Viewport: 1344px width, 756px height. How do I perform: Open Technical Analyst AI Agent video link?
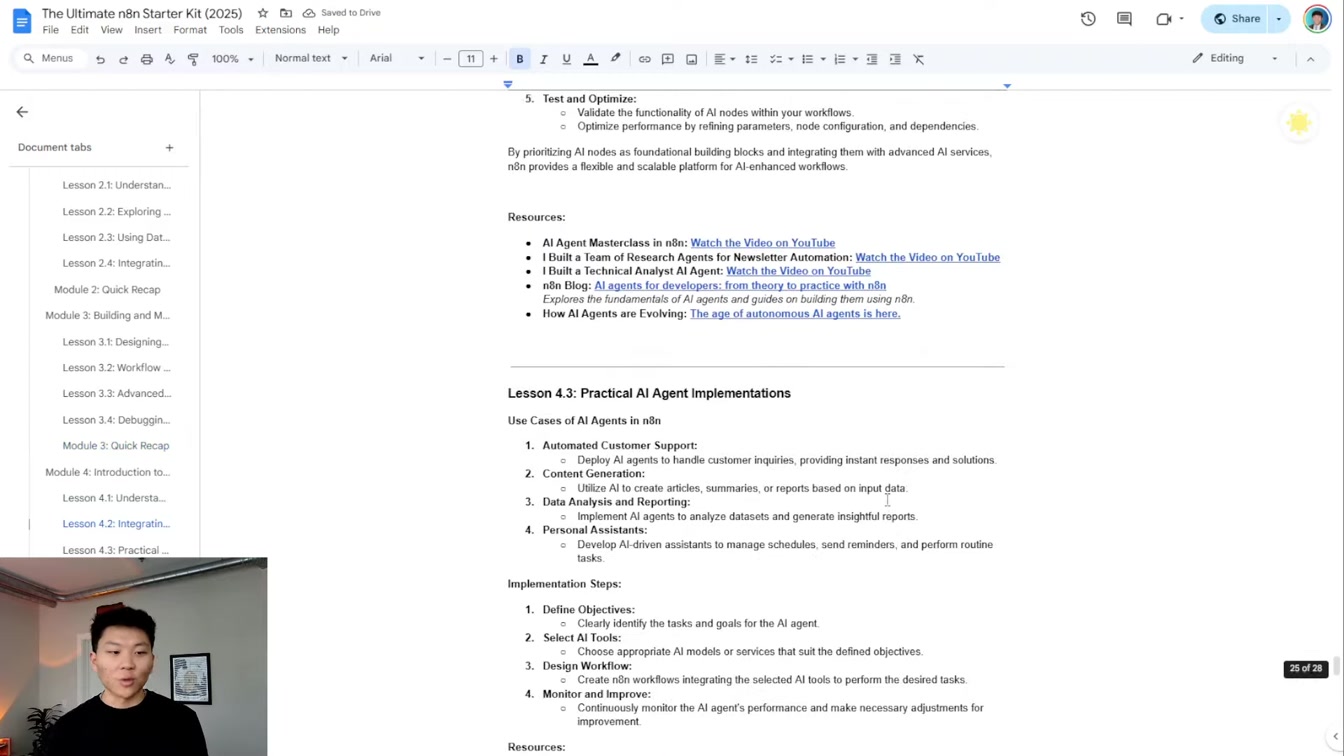798,271
